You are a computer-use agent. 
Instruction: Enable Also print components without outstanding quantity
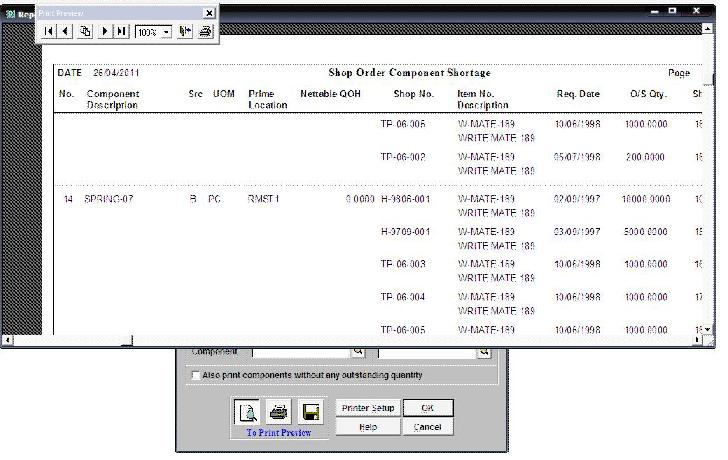pos(195,375)
